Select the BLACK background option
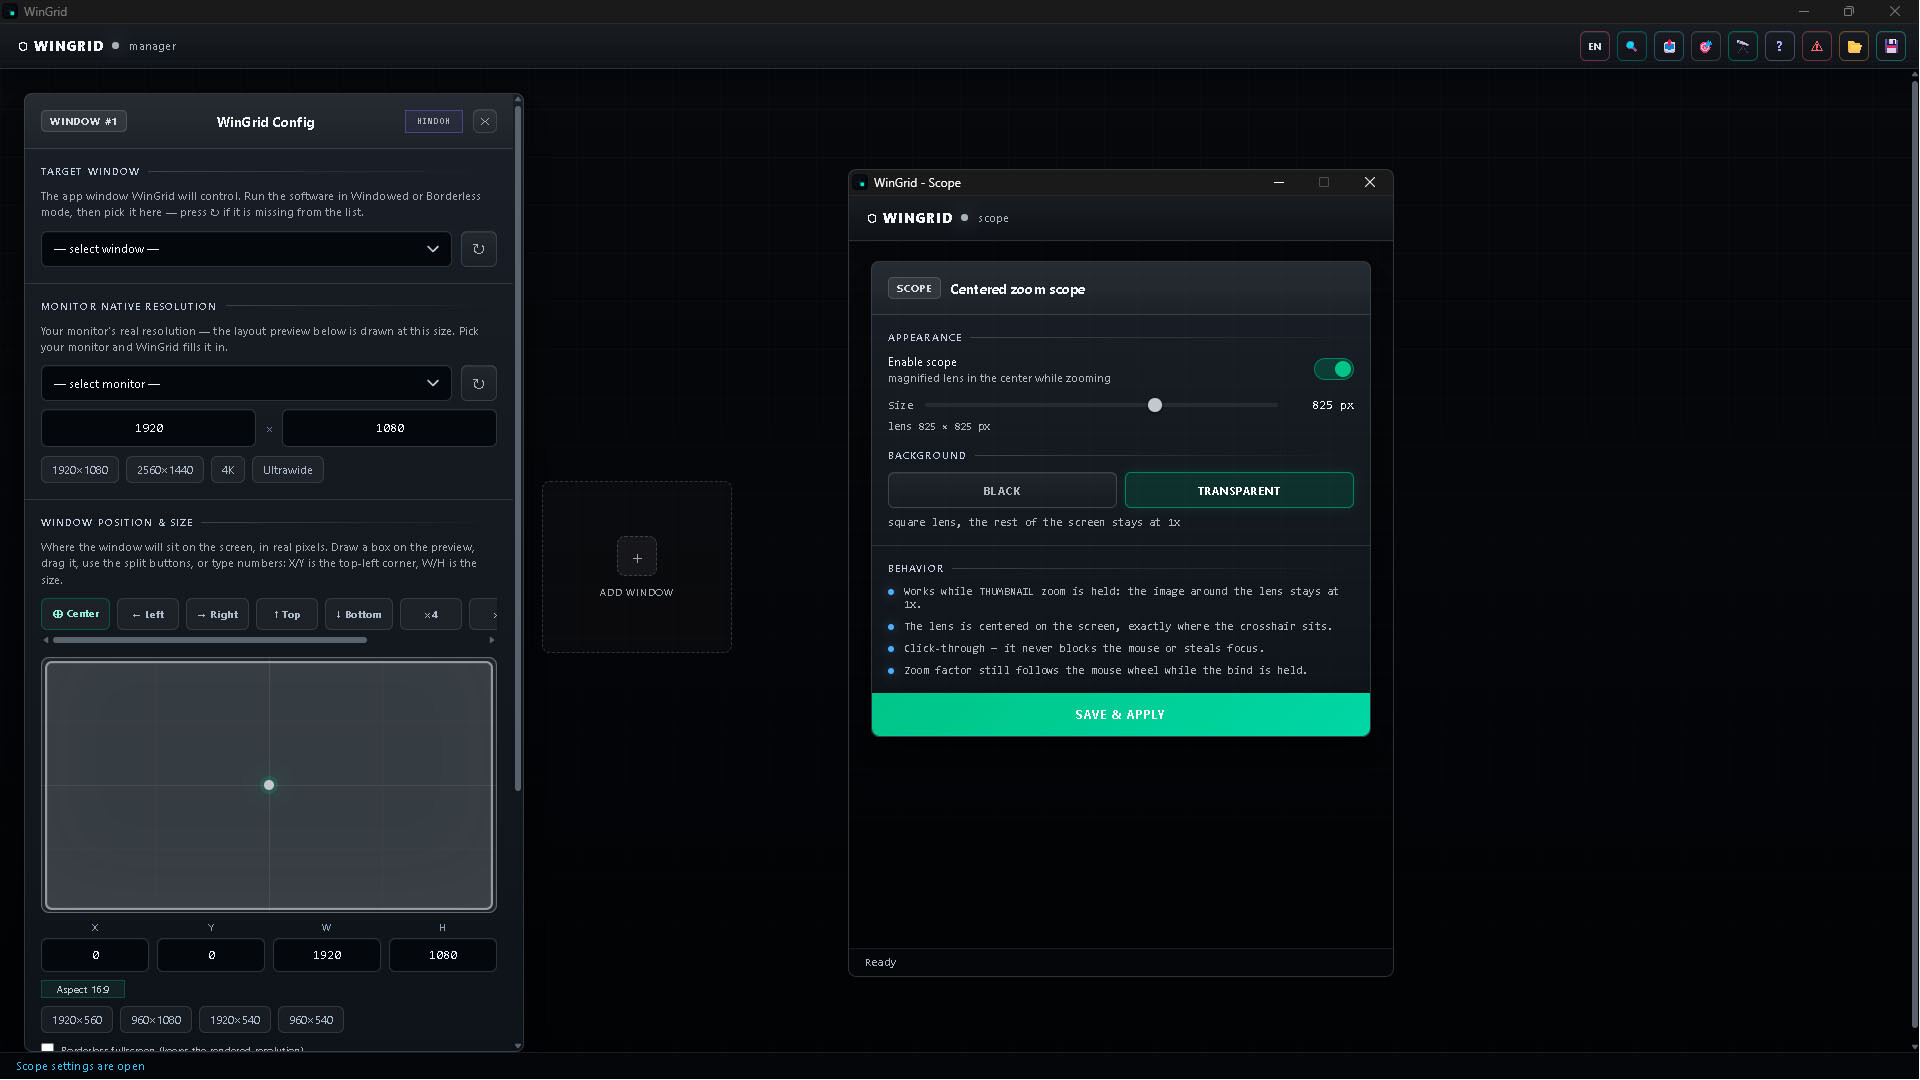The width and height of the screenshot is (1920, 1080). (x=1002, y=491)
